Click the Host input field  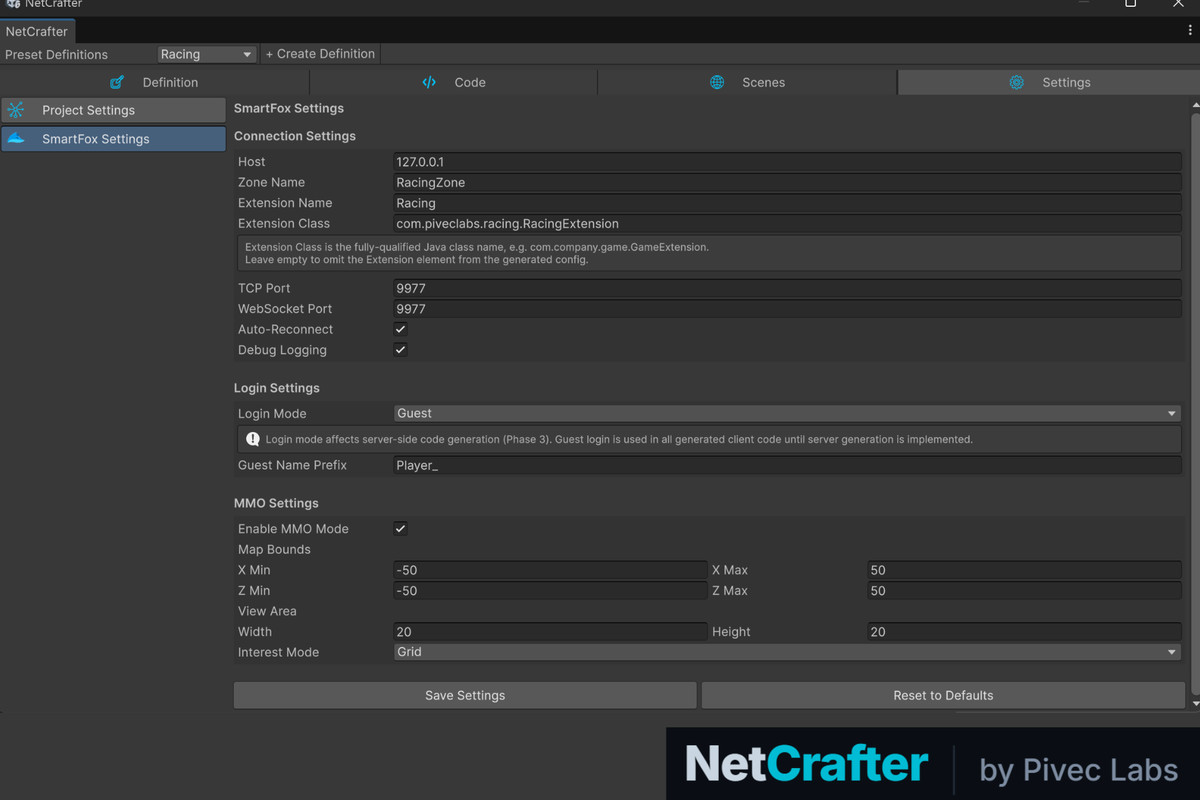click(x=788, y=162)
